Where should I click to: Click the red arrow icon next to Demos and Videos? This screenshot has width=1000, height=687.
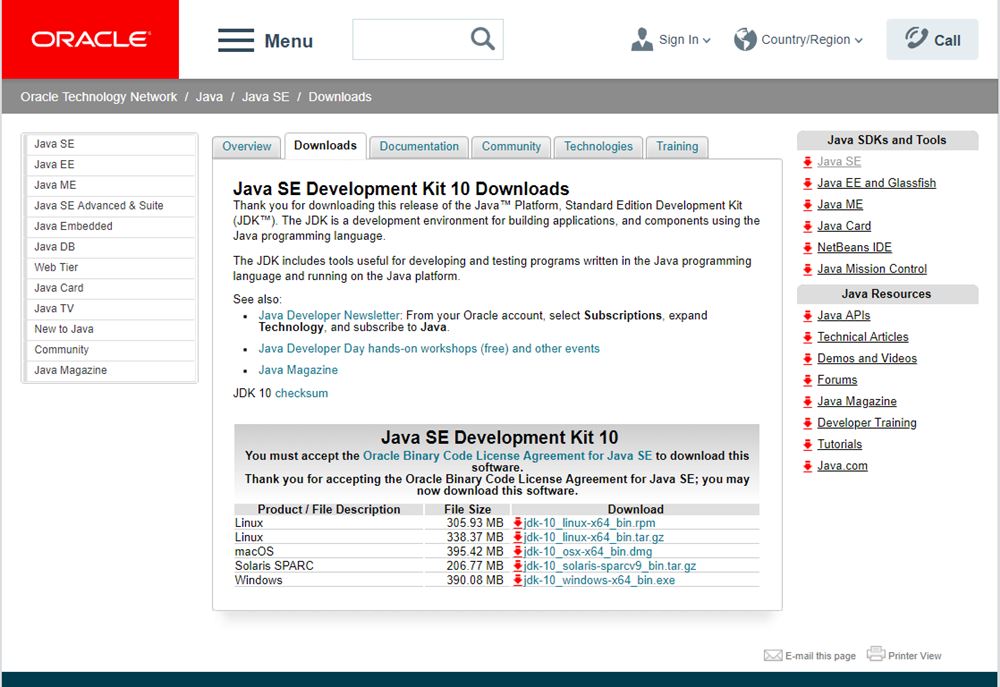(x=807, y=358)
